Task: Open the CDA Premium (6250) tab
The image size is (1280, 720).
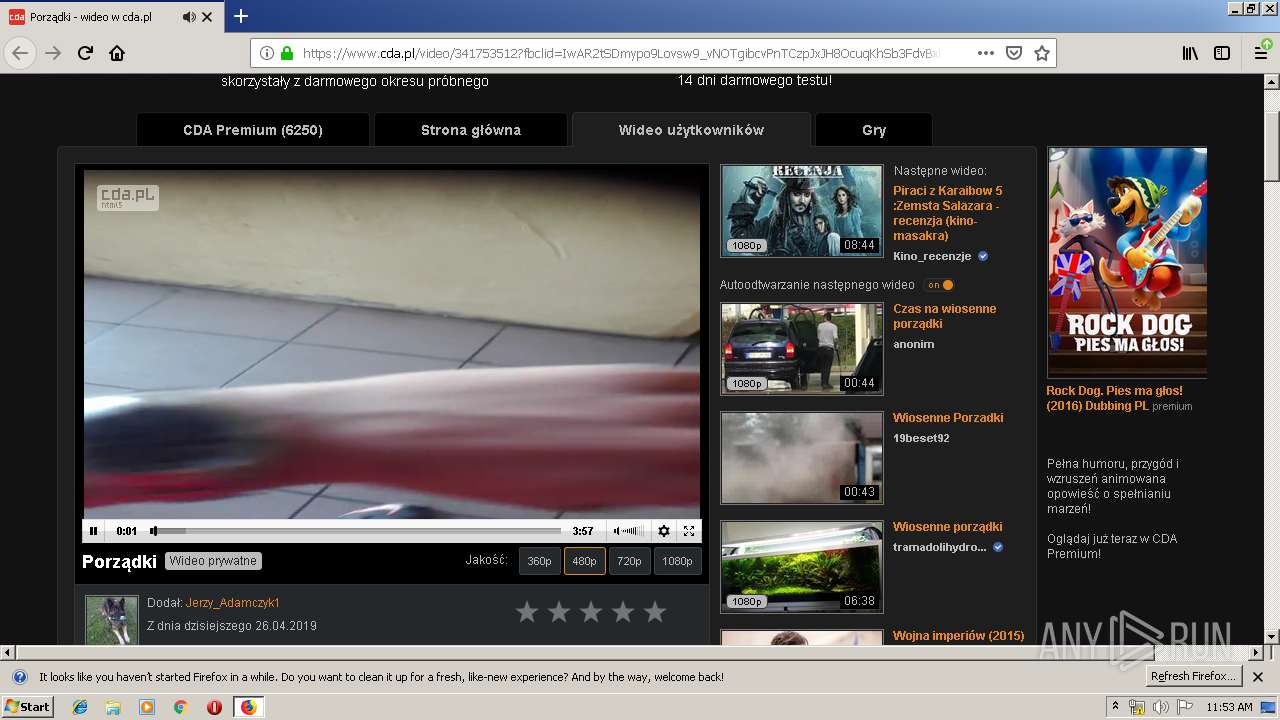Action: pos(253,130)
